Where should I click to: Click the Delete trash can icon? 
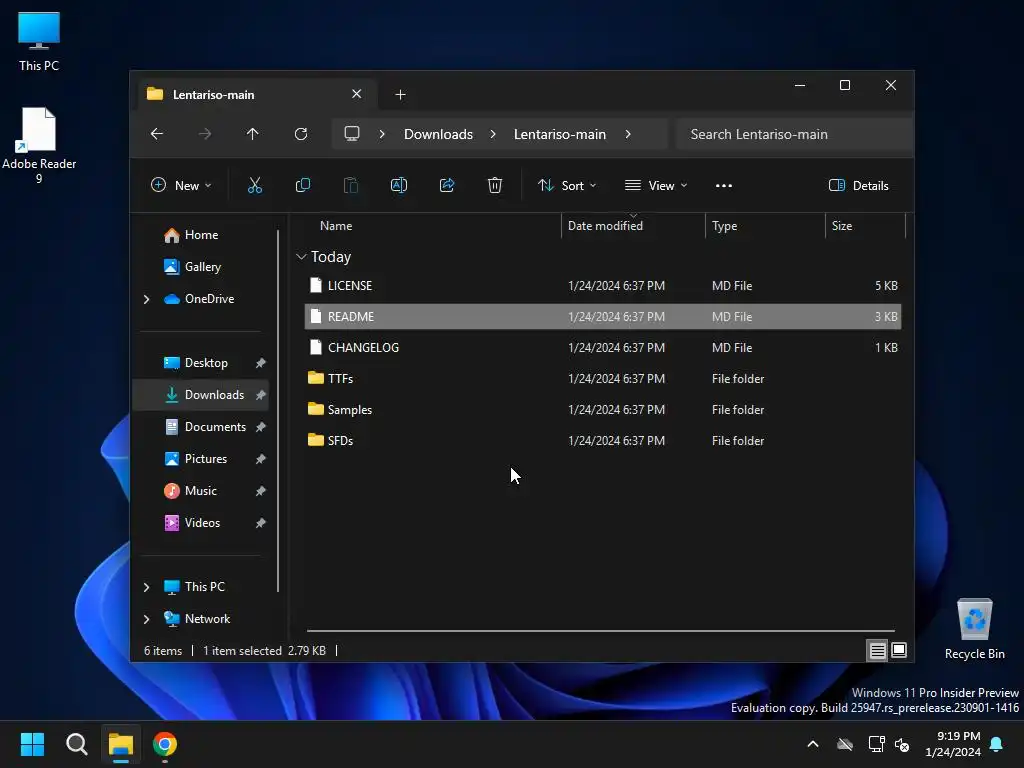[495, 185]
